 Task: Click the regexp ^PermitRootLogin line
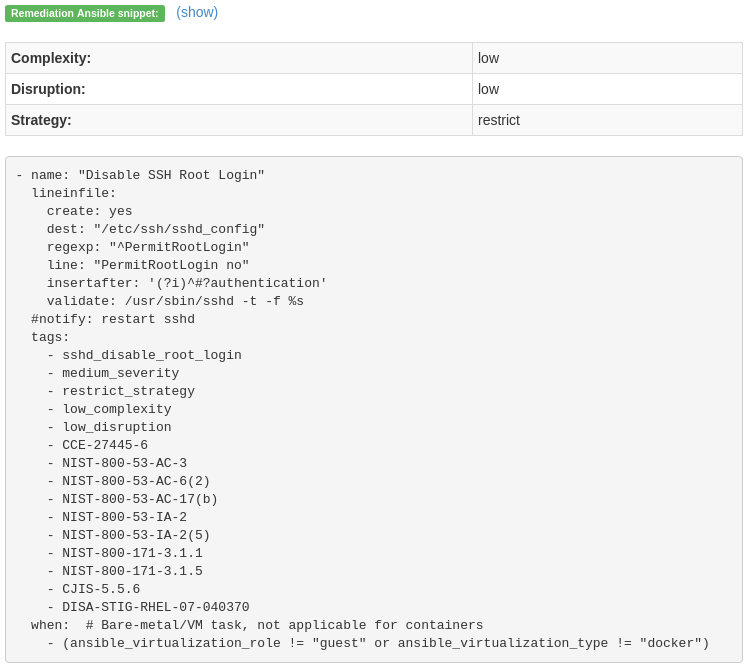click(x=148, y=247)
